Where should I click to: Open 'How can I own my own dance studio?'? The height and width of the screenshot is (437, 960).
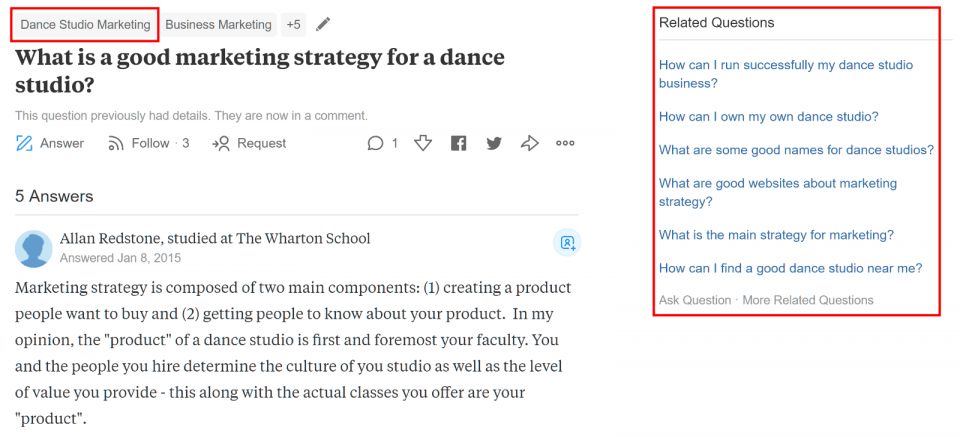[x=768, y=117]
